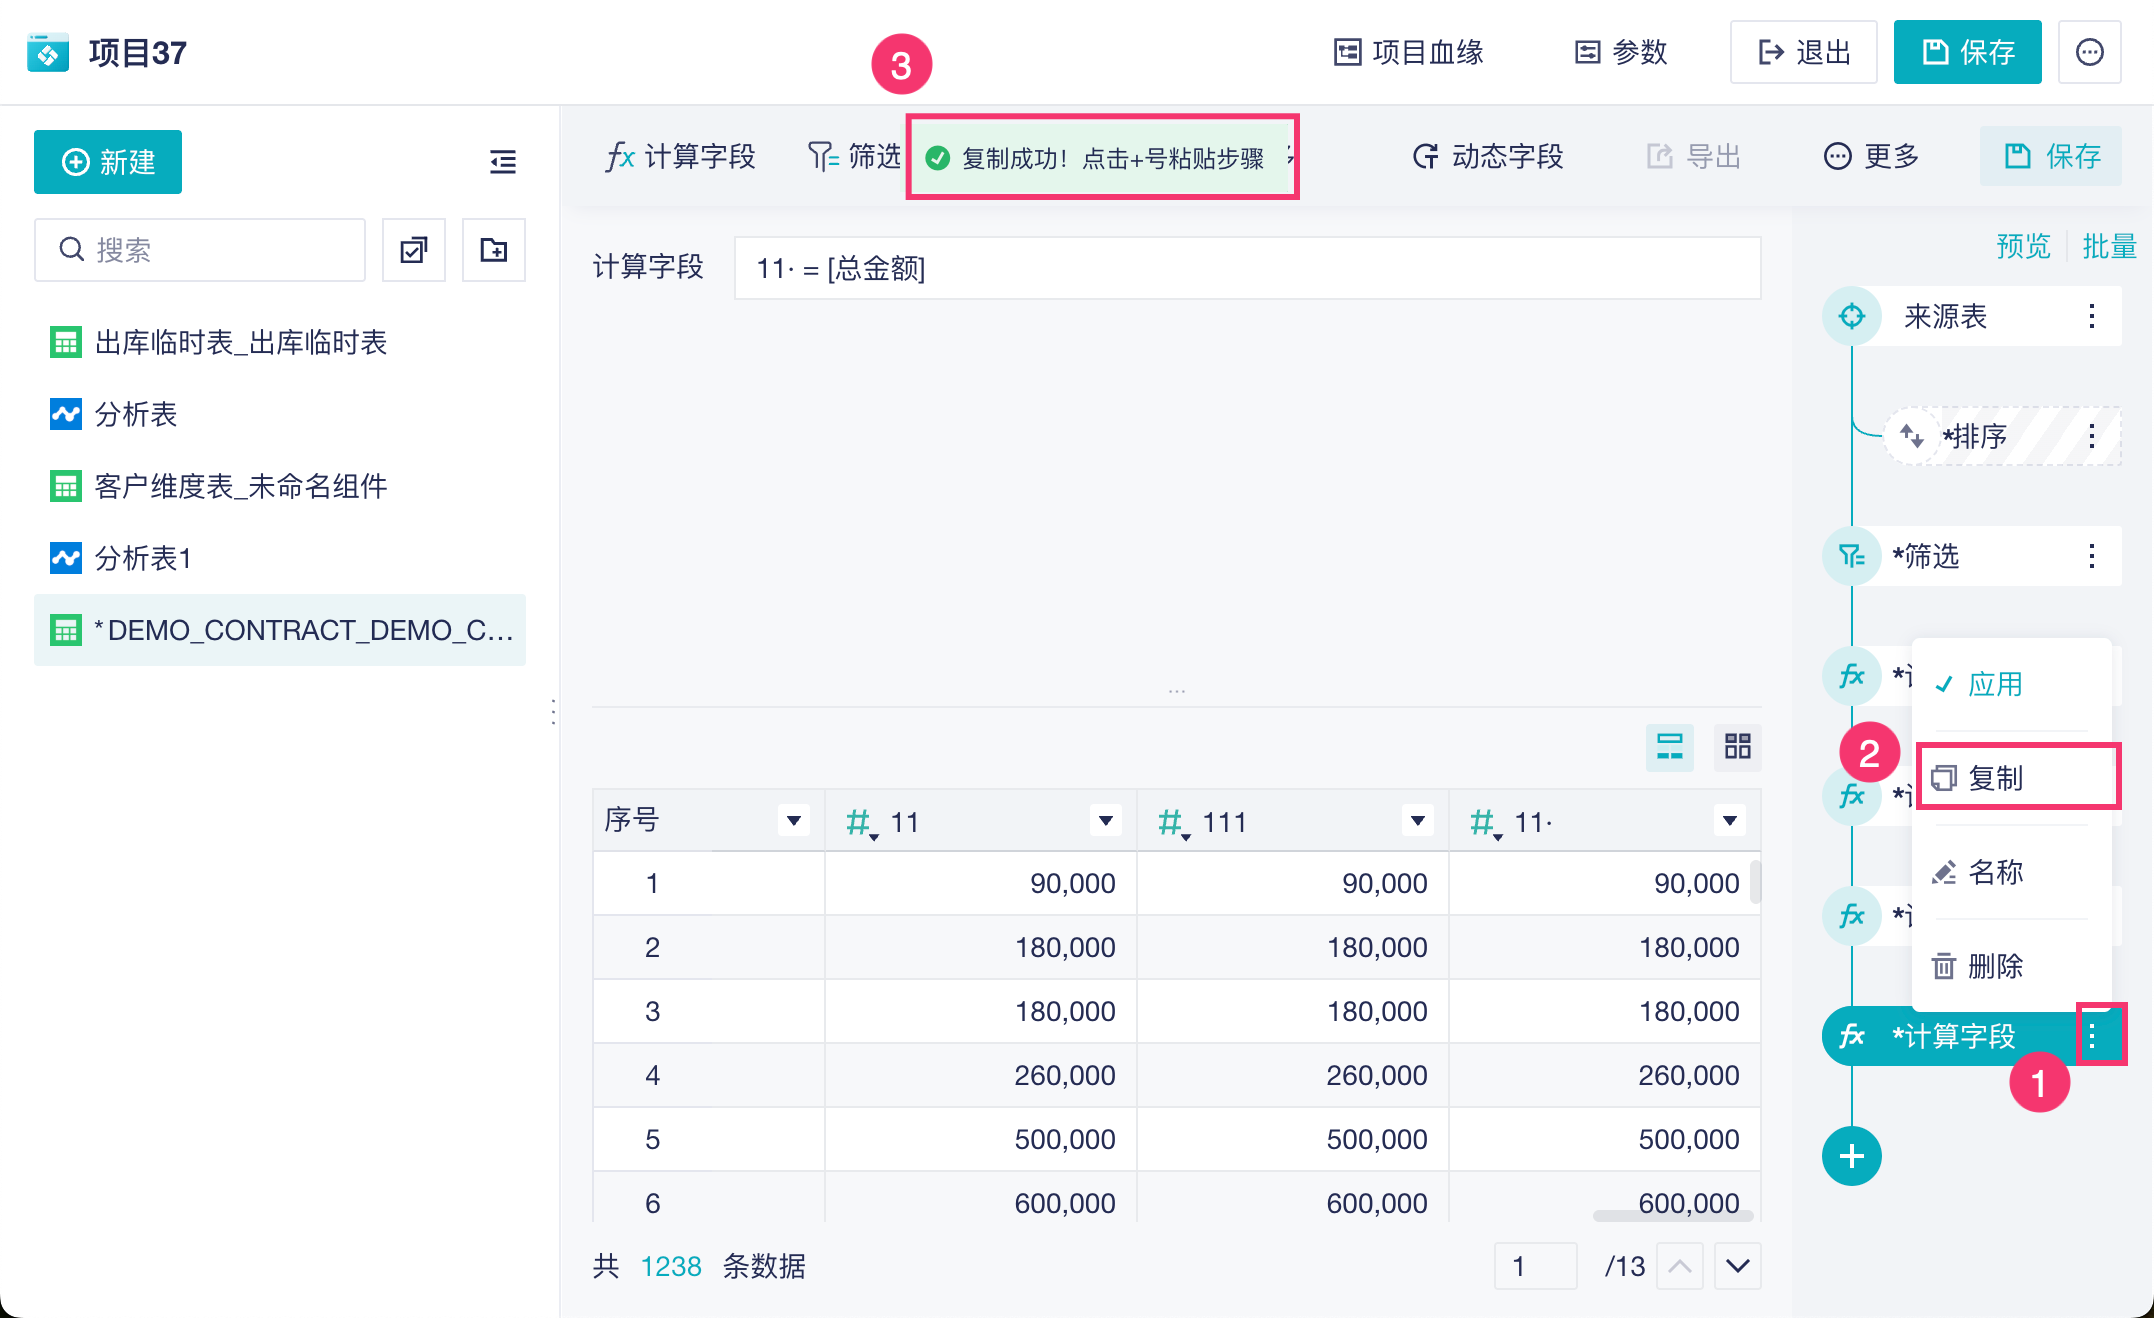The image size is (2154, 1318).
Task: Click the plus button to add step
Action: click(1851, 1156)
